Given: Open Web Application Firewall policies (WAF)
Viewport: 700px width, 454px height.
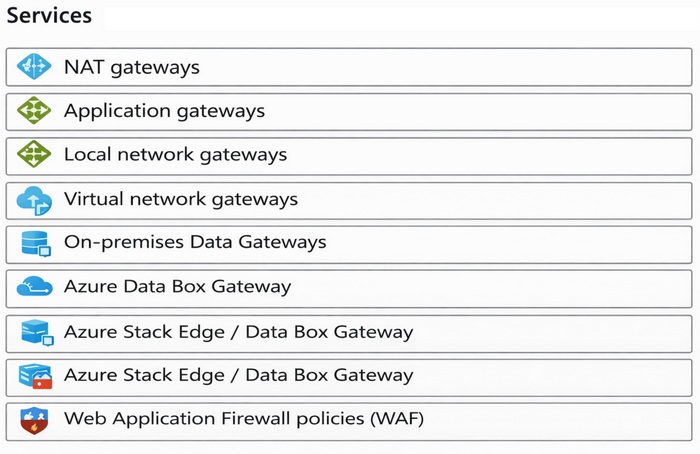Looking at the screenshot, I should click(244, 419).
